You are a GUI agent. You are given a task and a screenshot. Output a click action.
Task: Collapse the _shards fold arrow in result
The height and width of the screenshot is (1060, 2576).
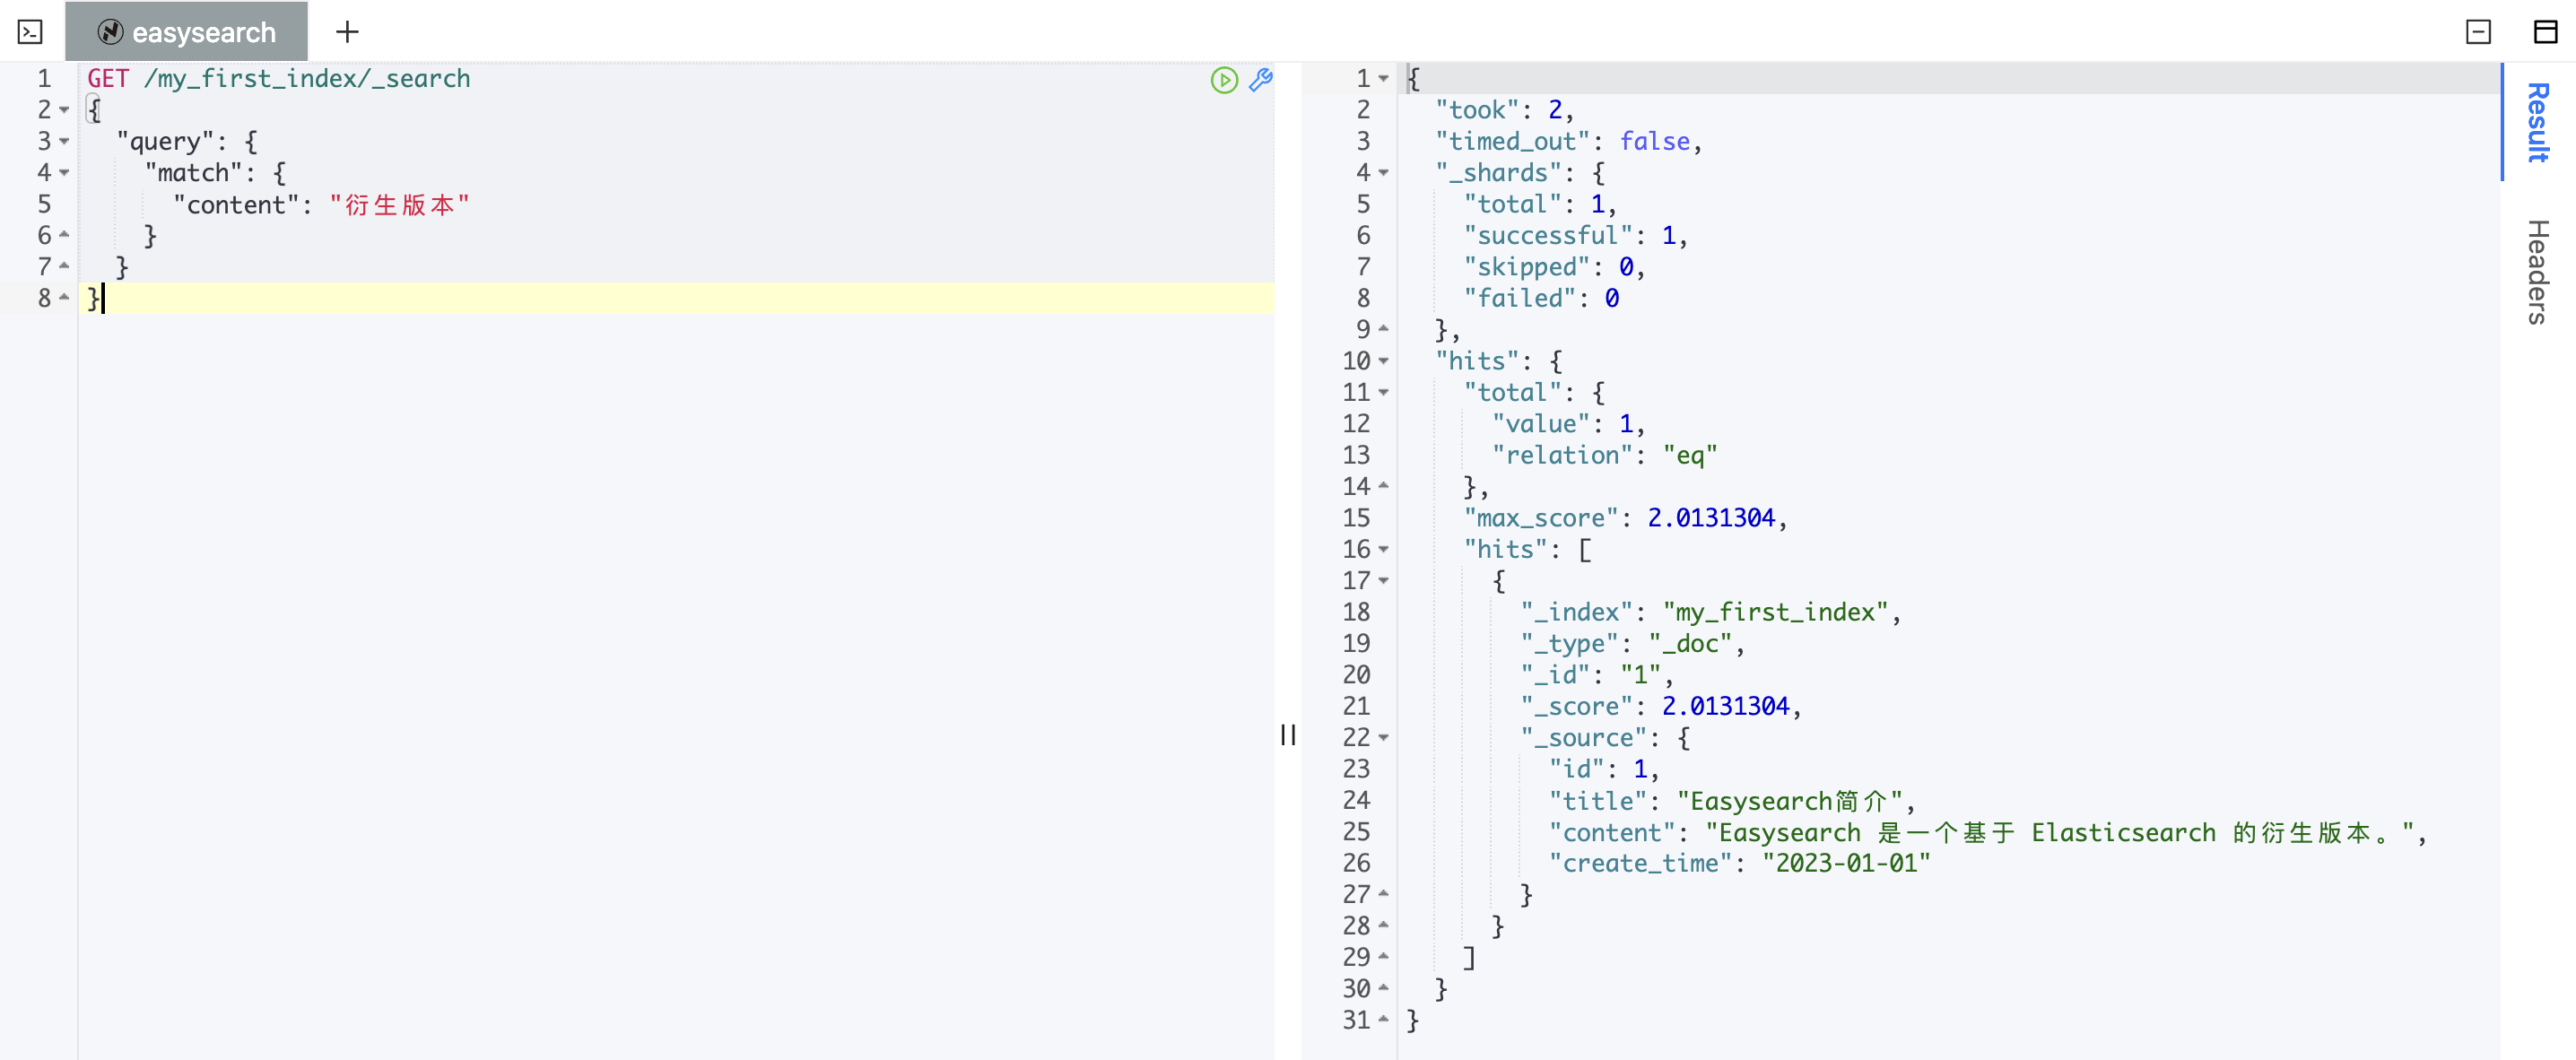(1384, 173)
